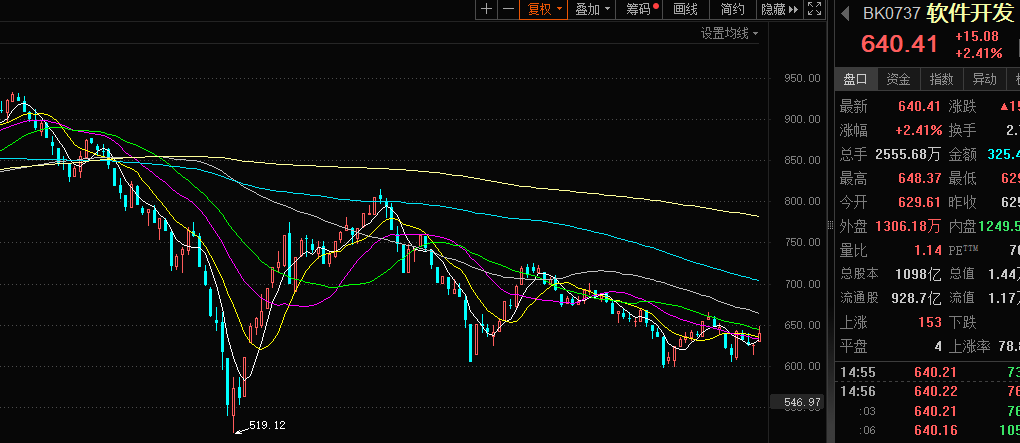Open the 异动 tab
The height and width of the screenshot is (443, 1020).
[x=985, y=79]
